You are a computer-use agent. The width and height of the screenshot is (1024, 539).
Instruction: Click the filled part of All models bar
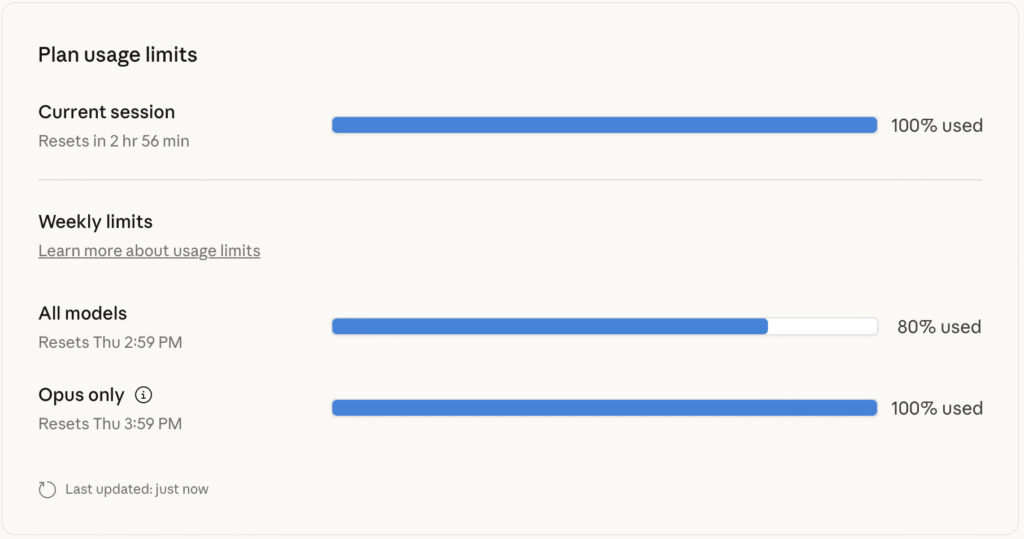pyautogui.click(x=549, y=326)
